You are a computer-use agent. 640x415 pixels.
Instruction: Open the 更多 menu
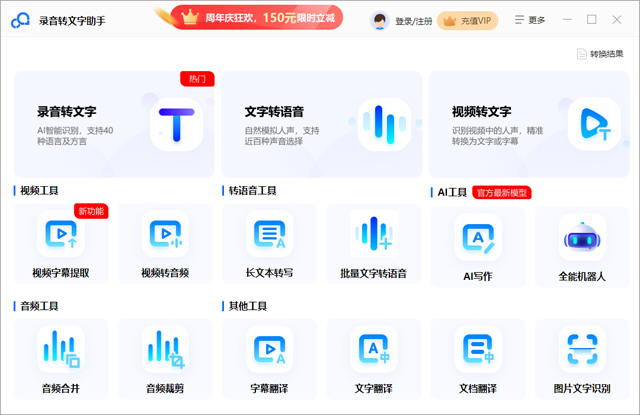(x=530, y=20)
